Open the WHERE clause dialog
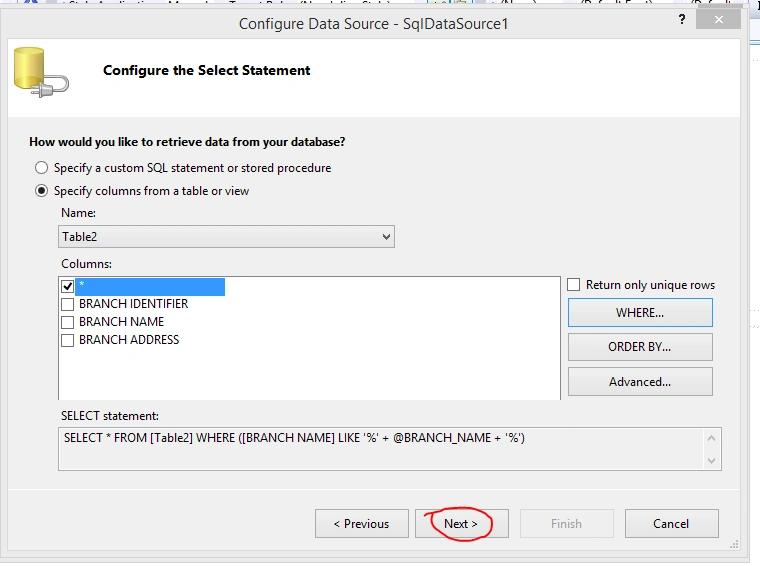This screenshot has height=566, width=760. pyautogui.click(x=640, y=313)
